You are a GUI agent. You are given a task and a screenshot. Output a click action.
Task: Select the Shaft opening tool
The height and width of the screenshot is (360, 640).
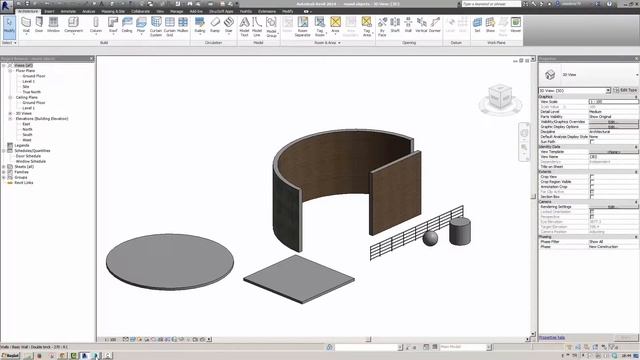(x=395, y=25)
